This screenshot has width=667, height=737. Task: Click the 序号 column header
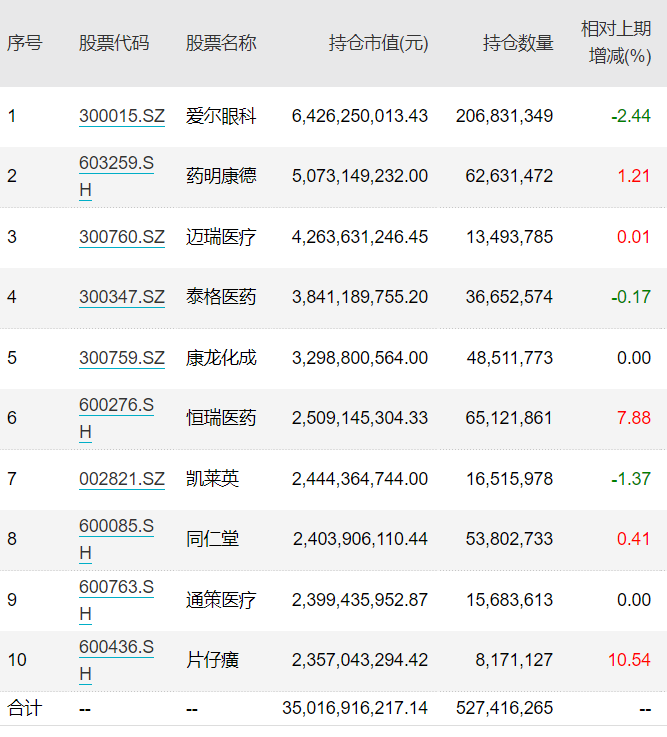pyautogui.click(x=24, y=43)
